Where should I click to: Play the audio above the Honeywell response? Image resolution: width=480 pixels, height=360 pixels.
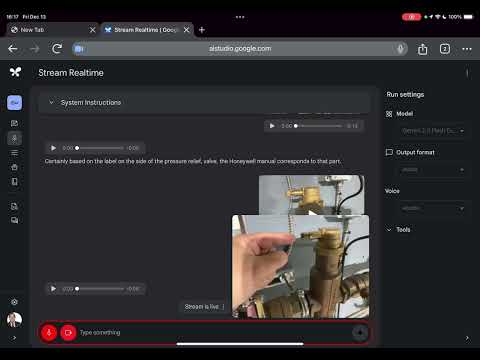tap(53, 148)
